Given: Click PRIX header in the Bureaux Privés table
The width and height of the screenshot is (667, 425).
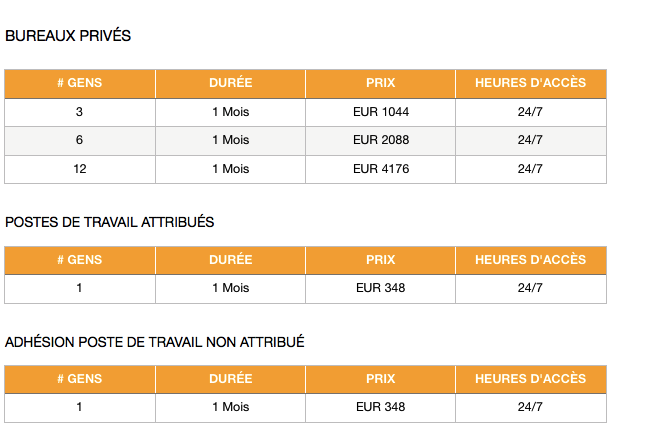Looking at the screenshot, I should [x=380, y=83].
